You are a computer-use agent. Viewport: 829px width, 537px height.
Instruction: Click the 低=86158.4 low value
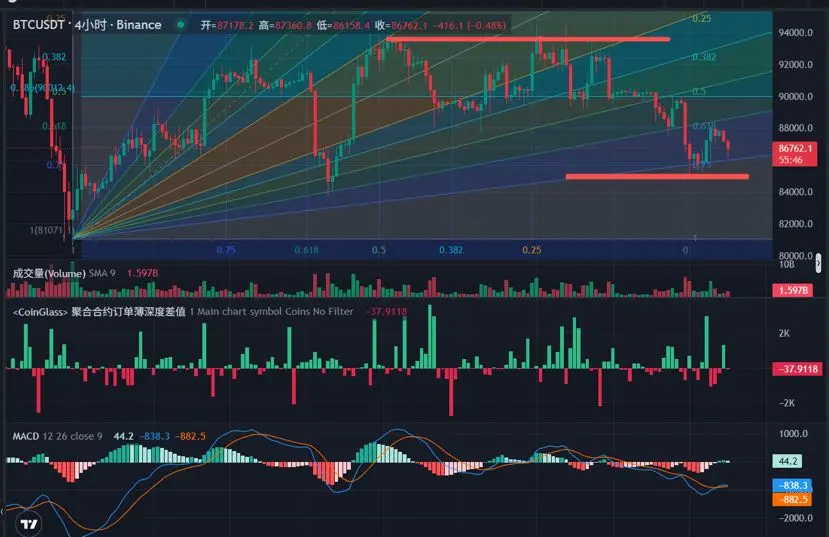click(343, 25)
